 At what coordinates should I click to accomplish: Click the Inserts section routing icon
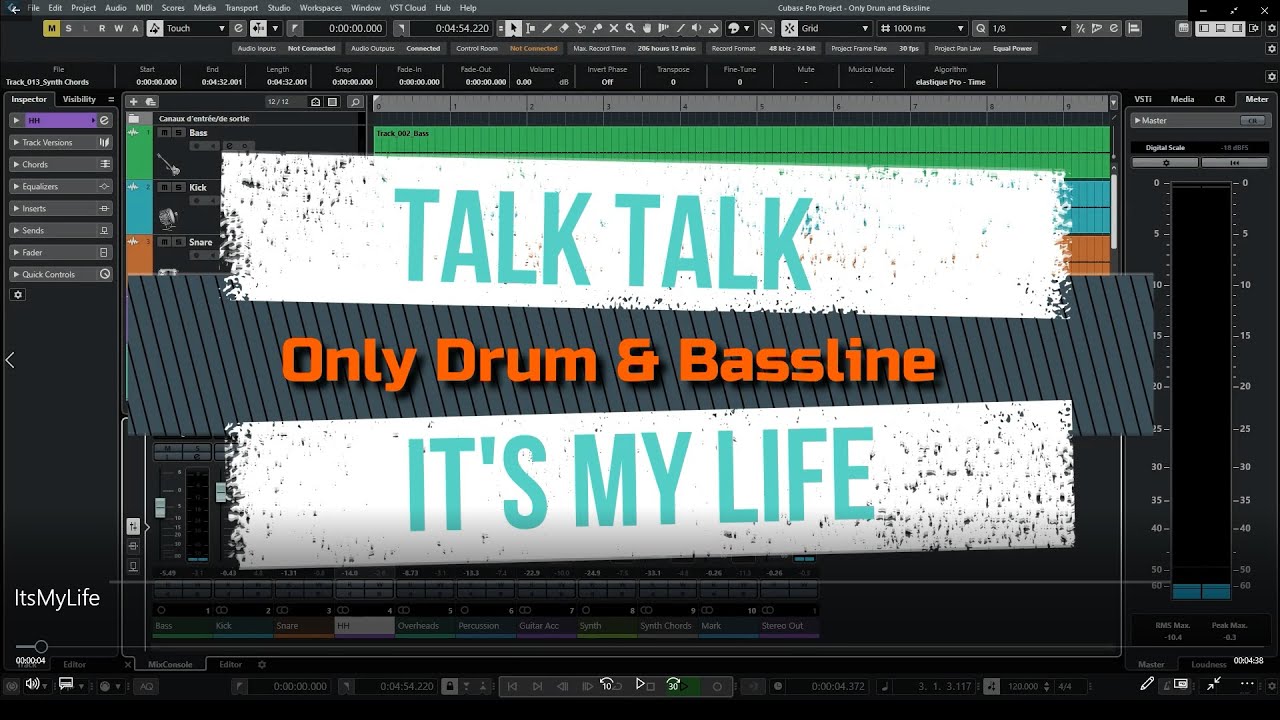(104, 208)
